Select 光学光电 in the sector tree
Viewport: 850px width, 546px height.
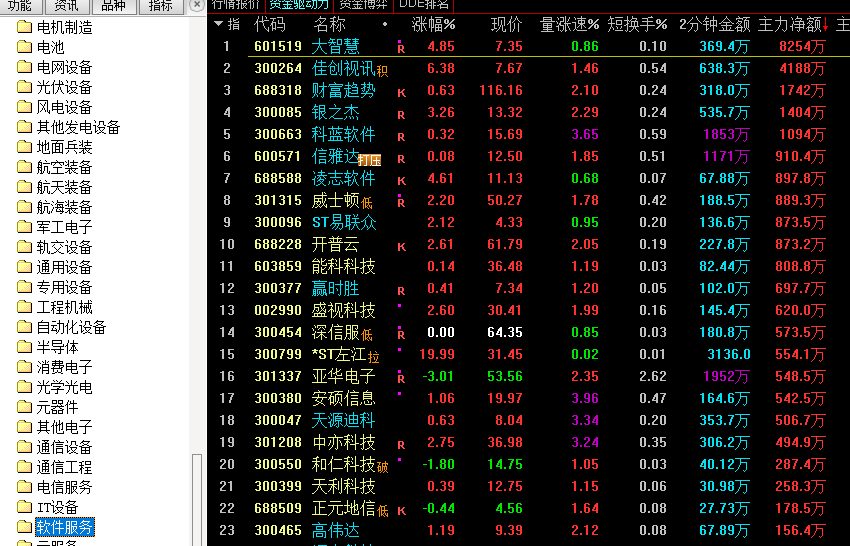(64, 387)
